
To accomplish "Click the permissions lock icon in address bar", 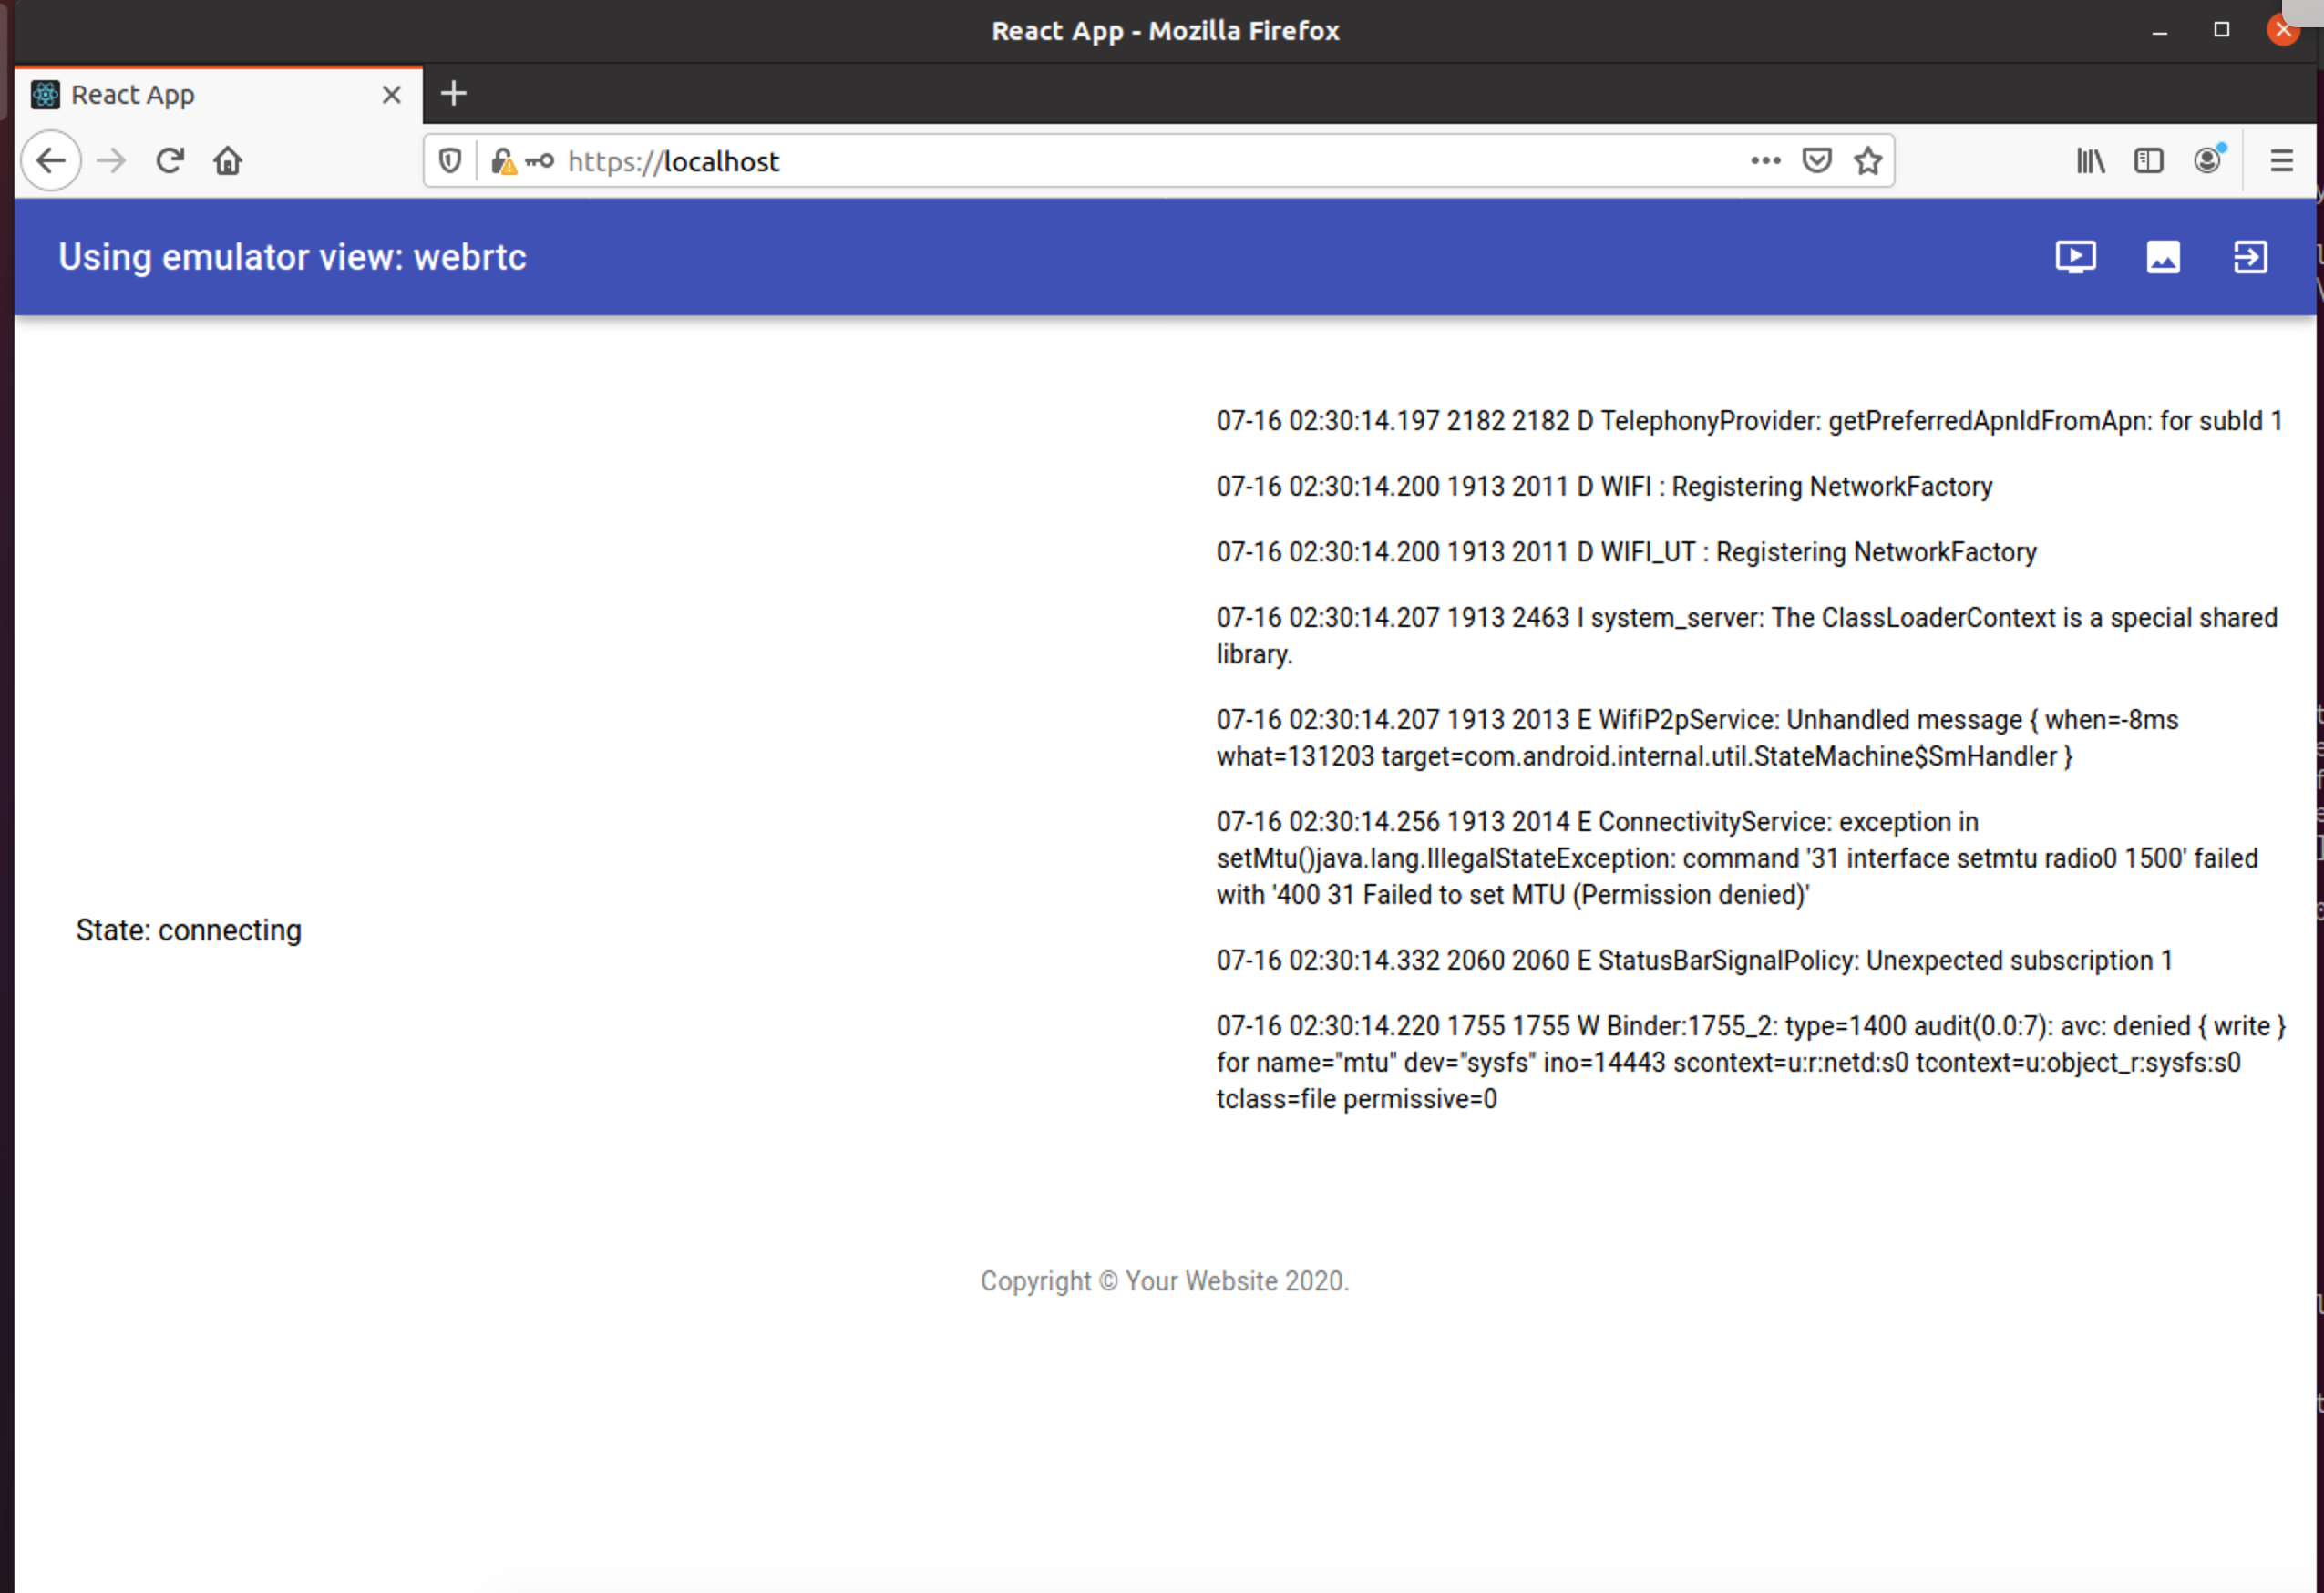I will (x=503, y=160).
